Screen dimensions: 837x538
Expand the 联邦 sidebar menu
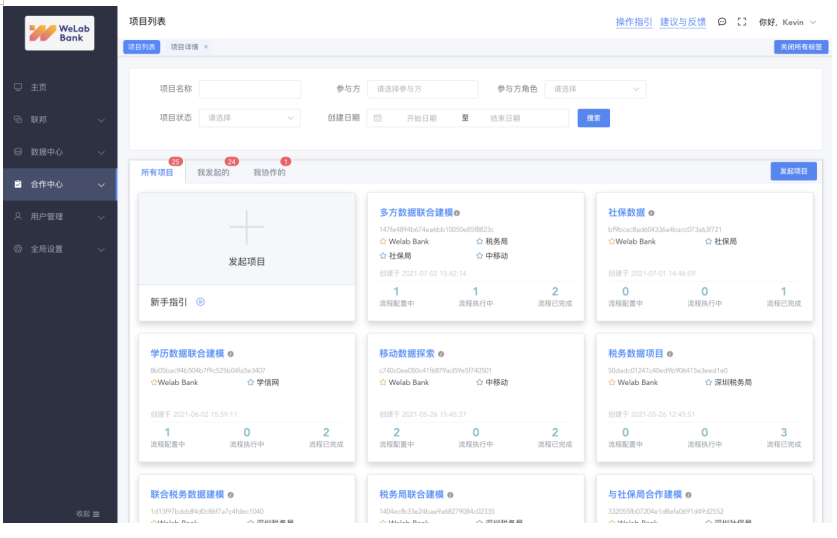pos(60,120)
